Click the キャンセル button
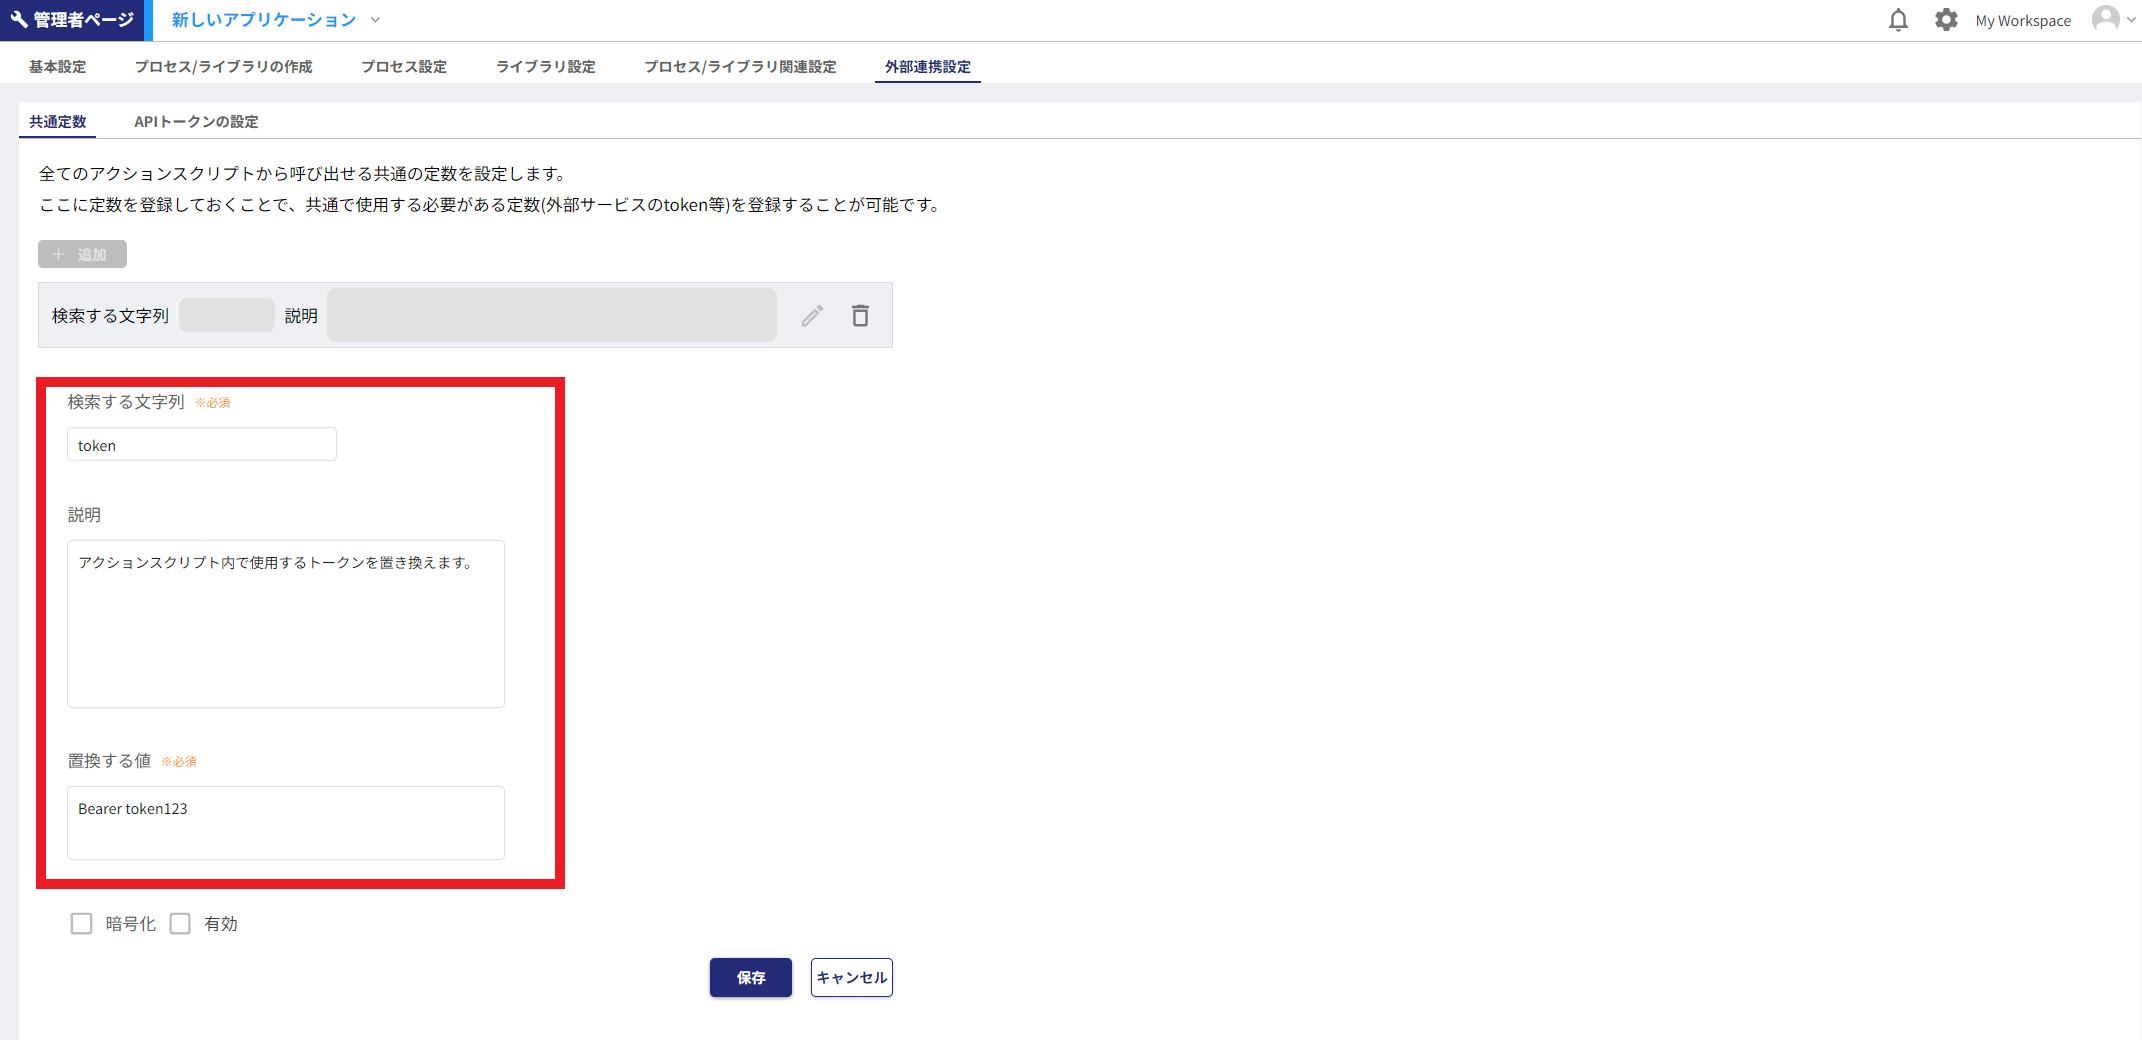This screenshot has height=1040, width=2142. [851, 977]
